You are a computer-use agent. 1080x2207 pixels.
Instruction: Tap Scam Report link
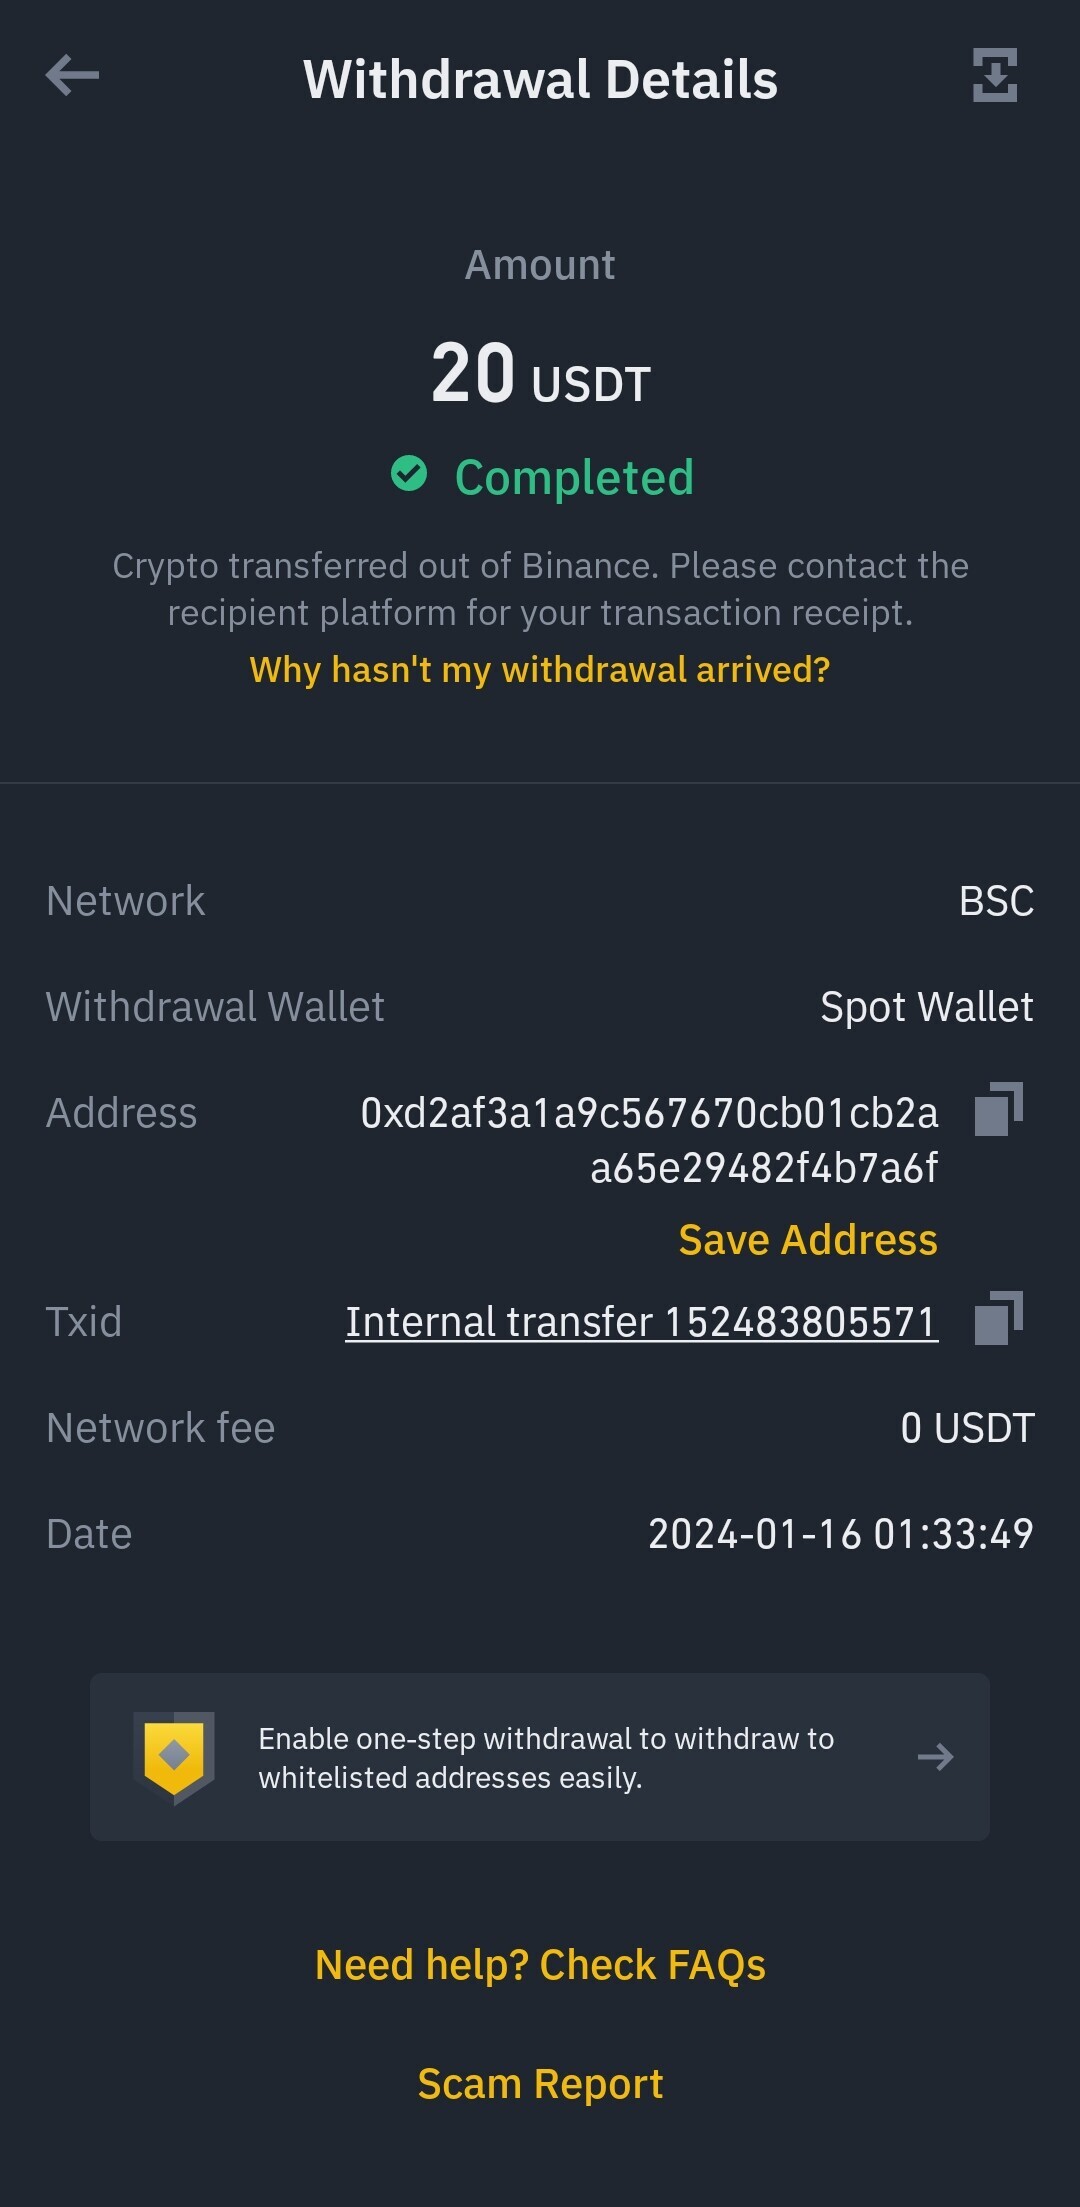click(540, 2084)
